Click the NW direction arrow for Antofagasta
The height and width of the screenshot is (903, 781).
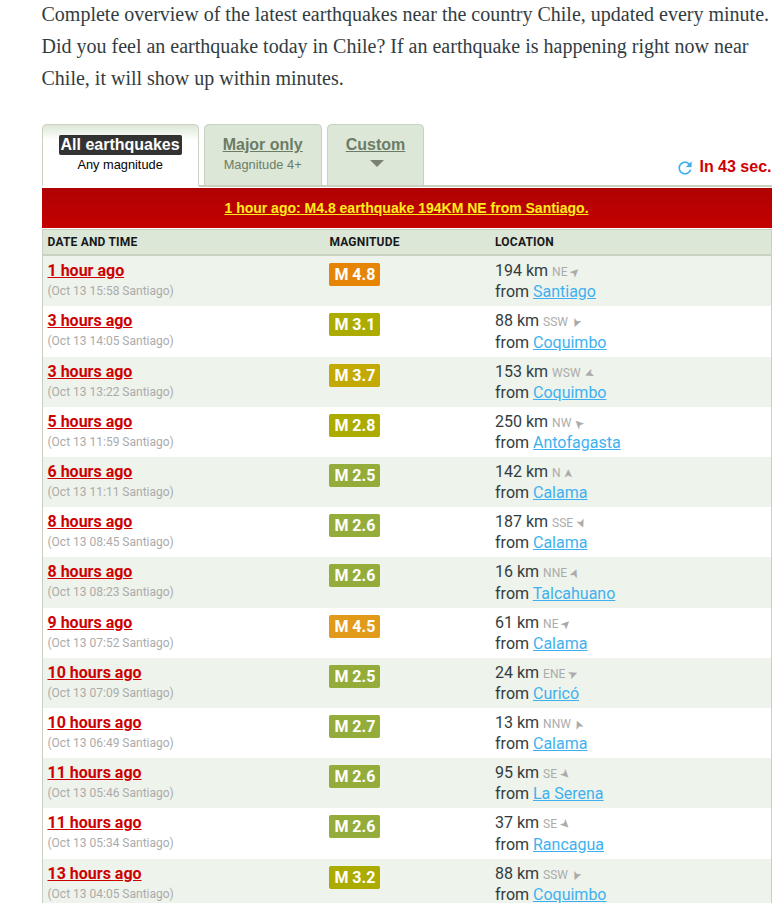pos(579,423)
